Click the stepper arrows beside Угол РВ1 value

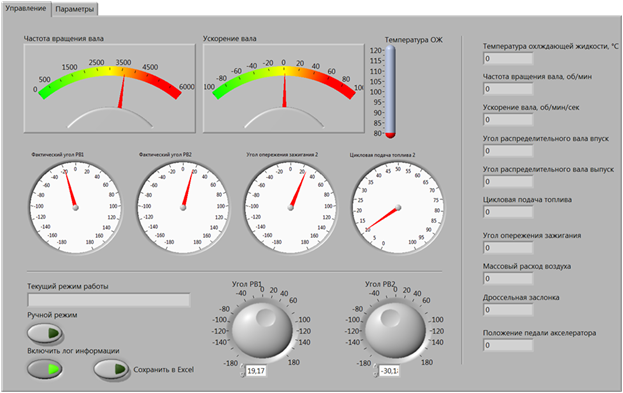point(242,372)
